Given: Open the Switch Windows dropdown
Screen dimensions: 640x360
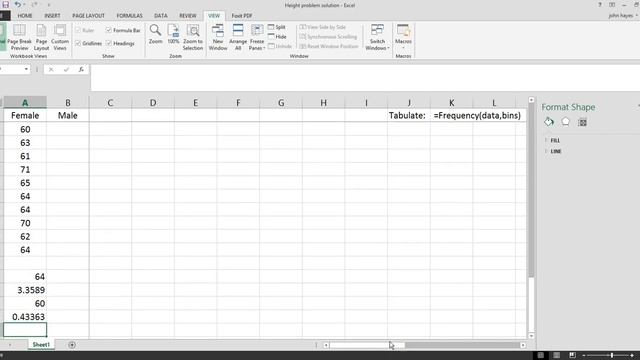Looking at the screenshot, I should click(x=377, y=37).
